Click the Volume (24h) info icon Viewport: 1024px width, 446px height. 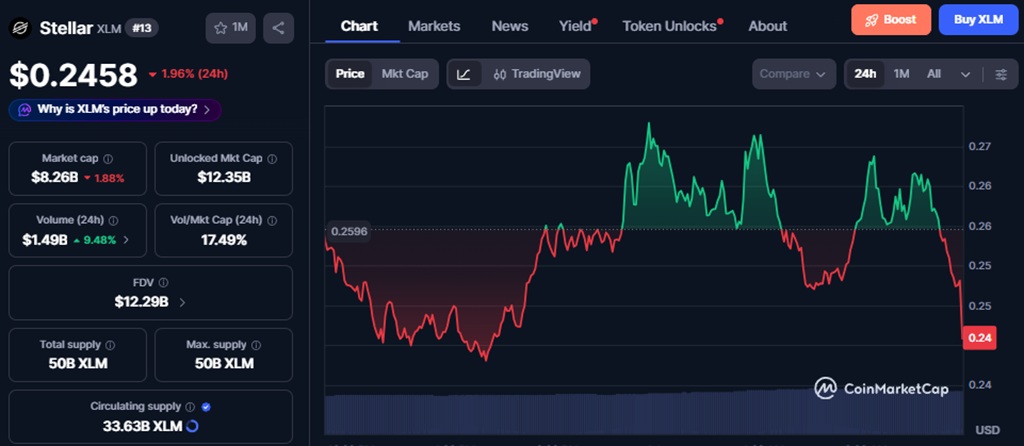tap(114, 220)
